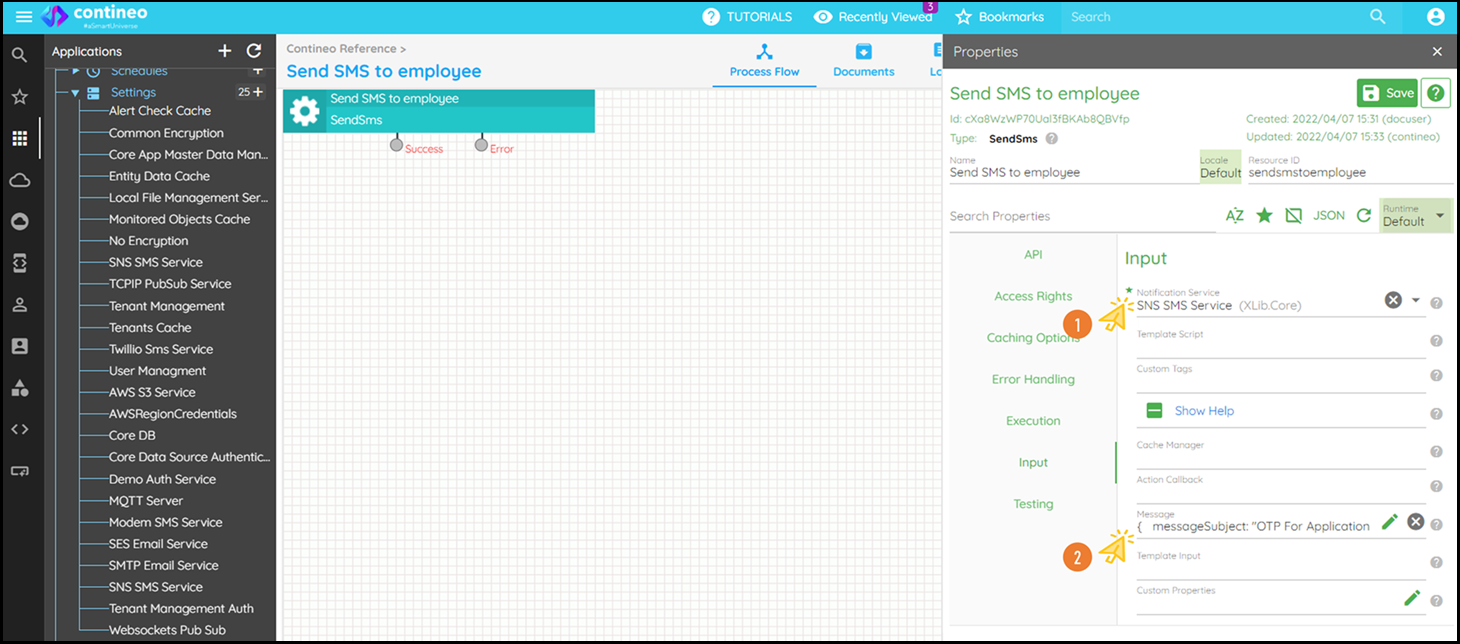Edit the Message property using the pencil icon
Viewport: 1460px width, 644px height.
pos(1390,521)
